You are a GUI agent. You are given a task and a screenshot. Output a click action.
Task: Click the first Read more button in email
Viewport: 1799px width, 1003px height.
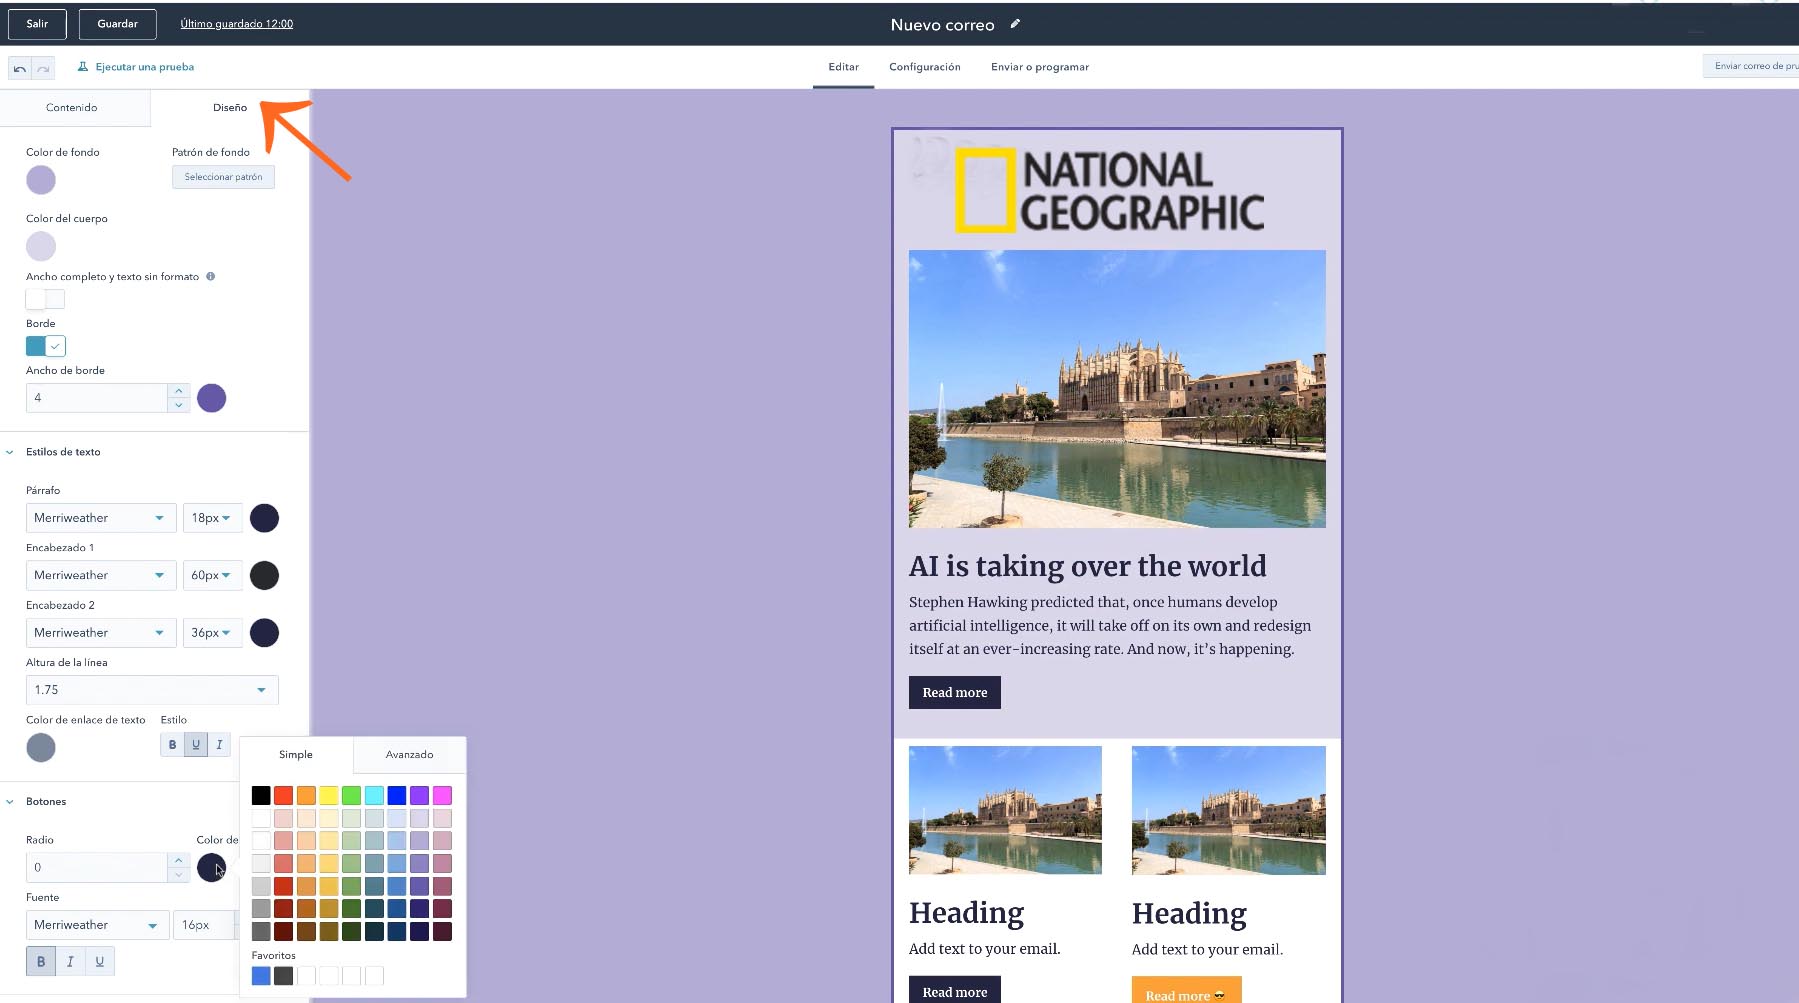955,693
